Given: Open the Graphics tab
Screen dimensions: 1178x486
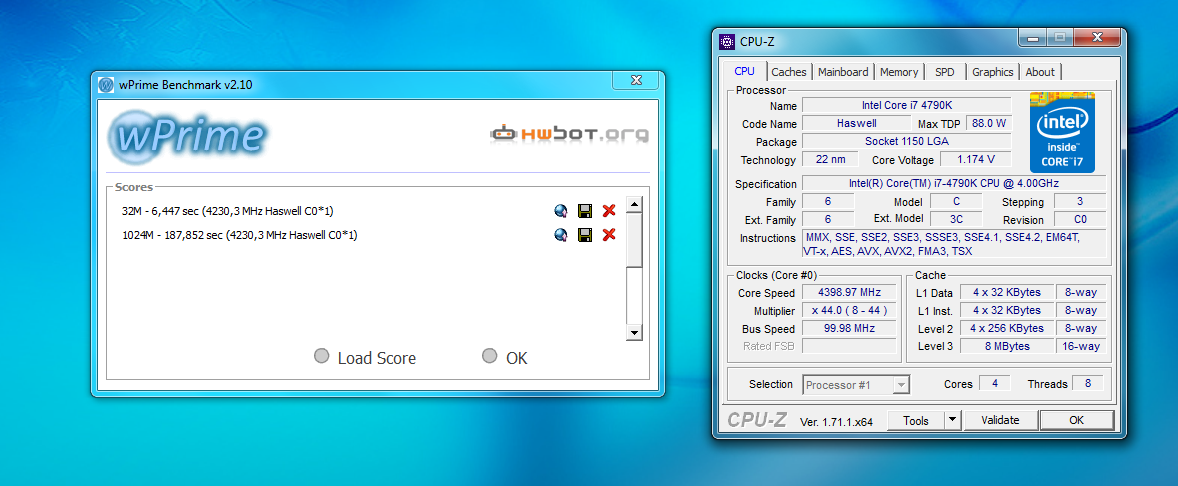Looking at the screenshot, I should click(992, 72).
